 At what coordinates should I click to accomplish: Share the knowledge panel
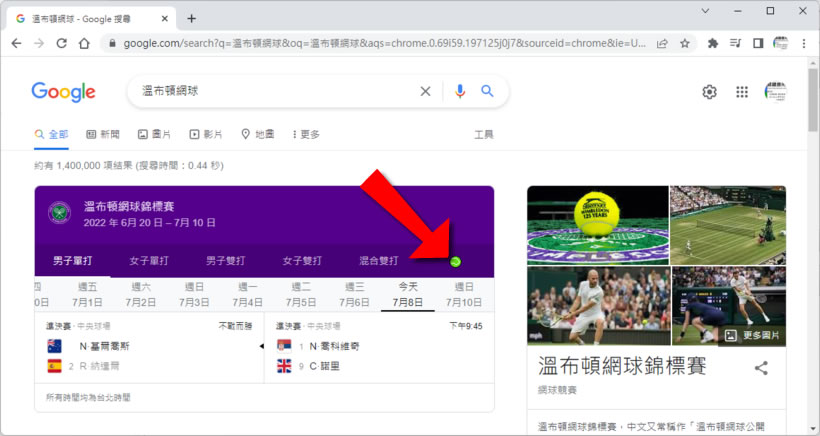pos(761,368)
